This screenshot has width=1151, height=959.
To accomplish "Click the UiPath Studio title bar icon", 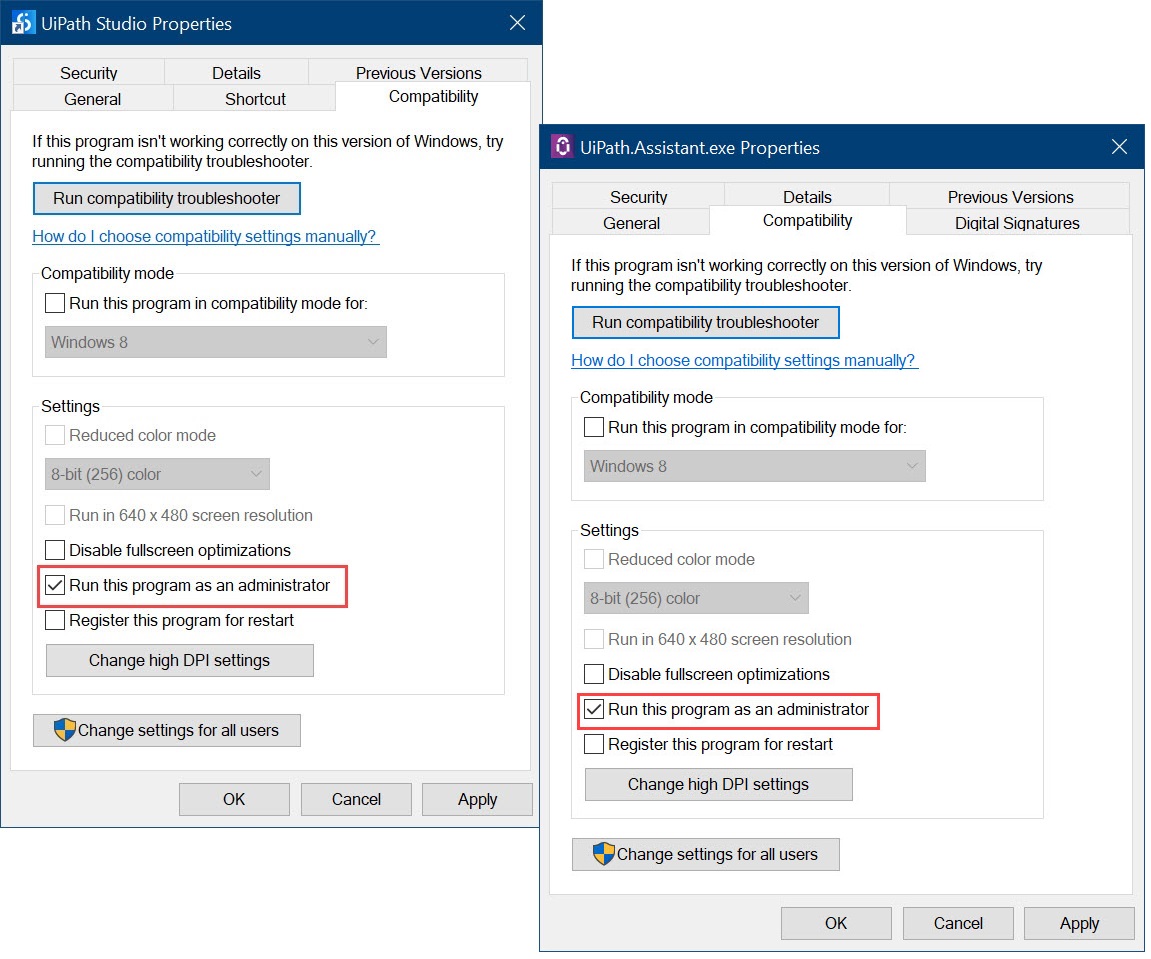I will [x=23, y=23].
